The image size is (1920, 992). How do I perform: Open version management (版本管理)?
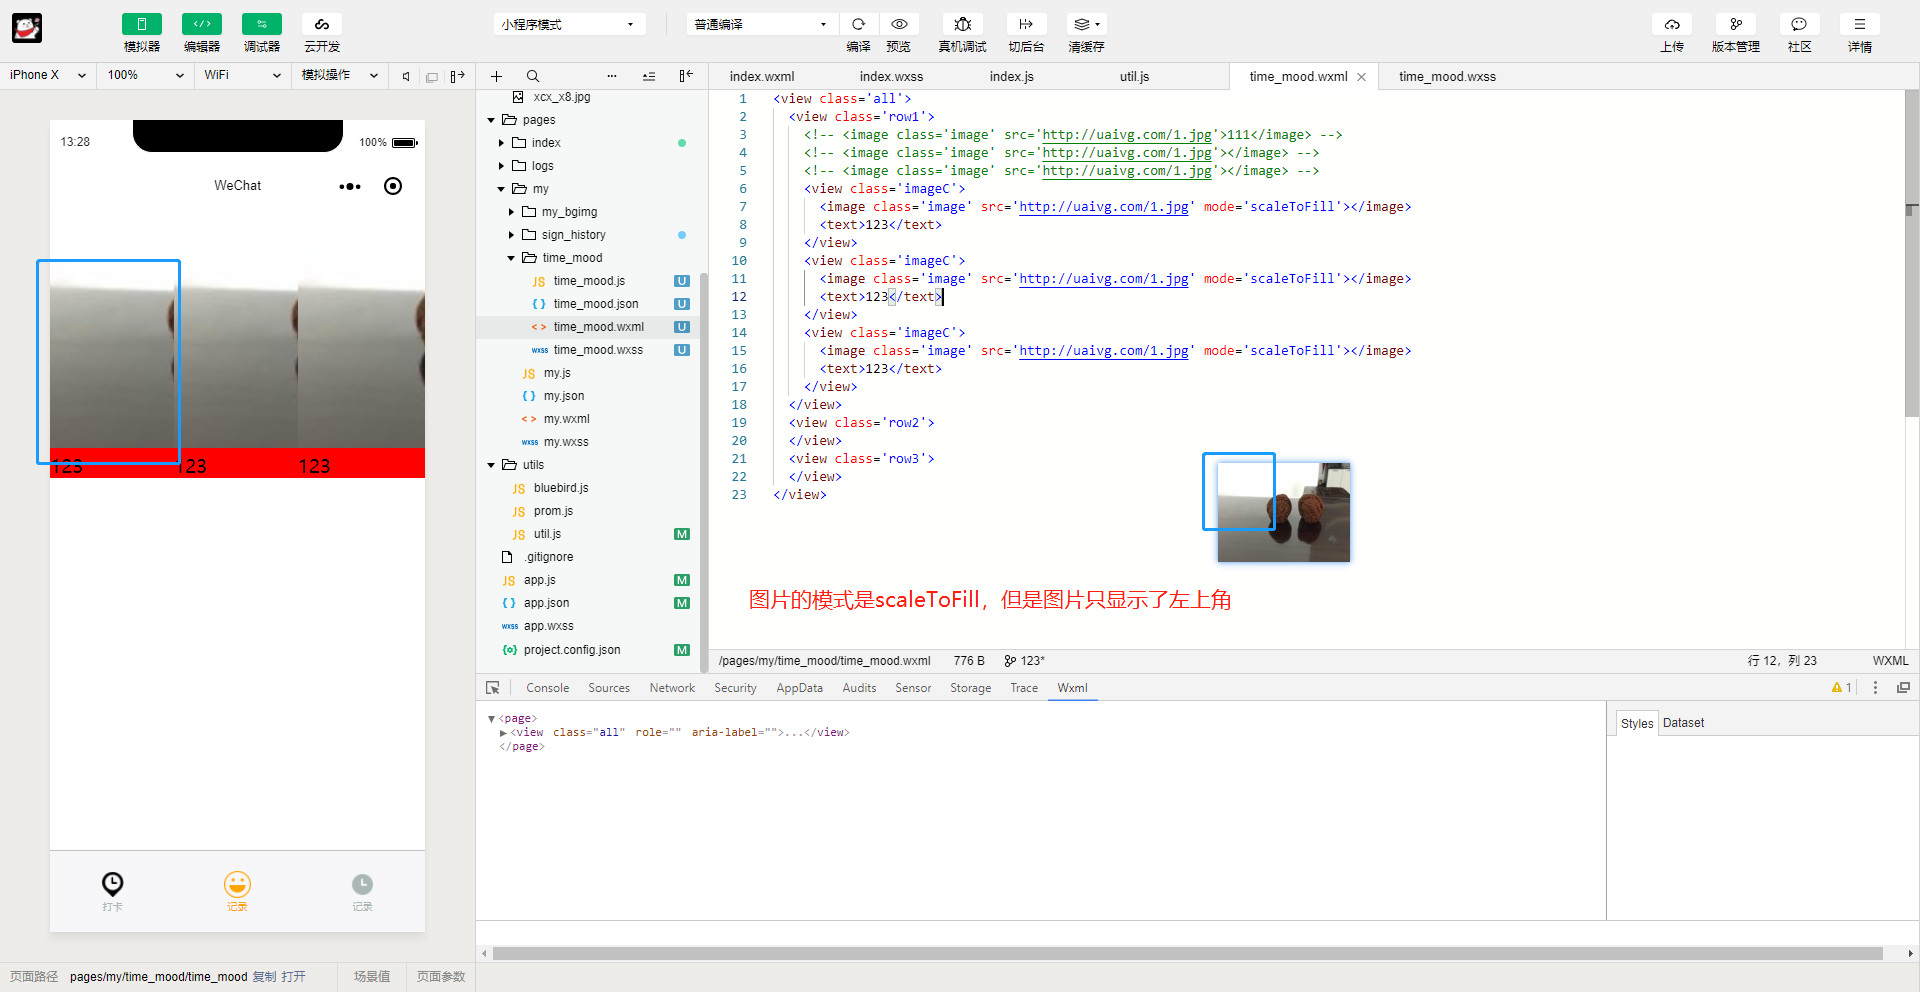point(1736,24)
